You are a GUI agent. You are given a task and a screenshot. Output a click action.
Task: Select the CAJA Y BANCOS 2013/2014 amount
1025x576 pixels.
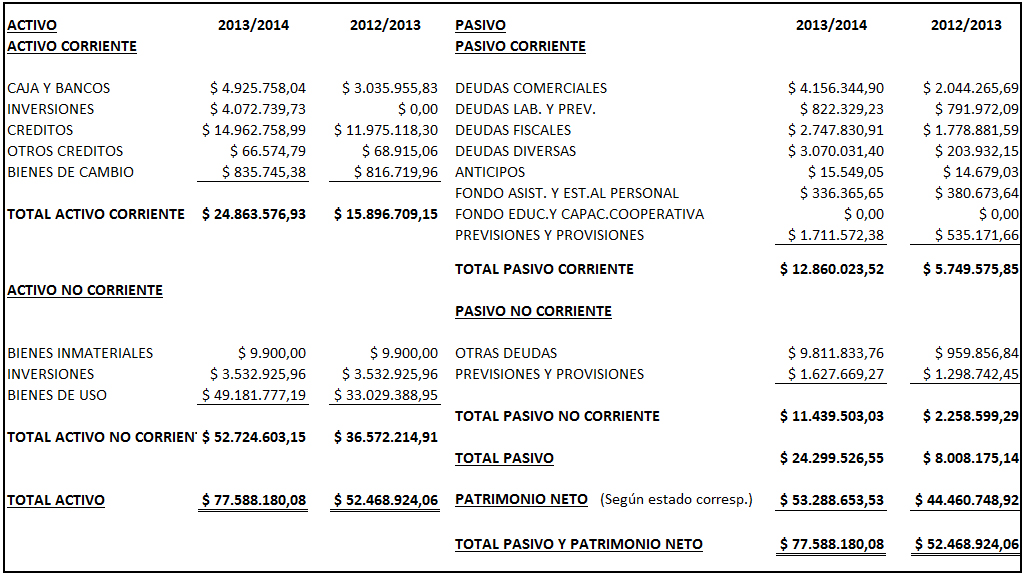pyautogui.click(x=258, y=88)
